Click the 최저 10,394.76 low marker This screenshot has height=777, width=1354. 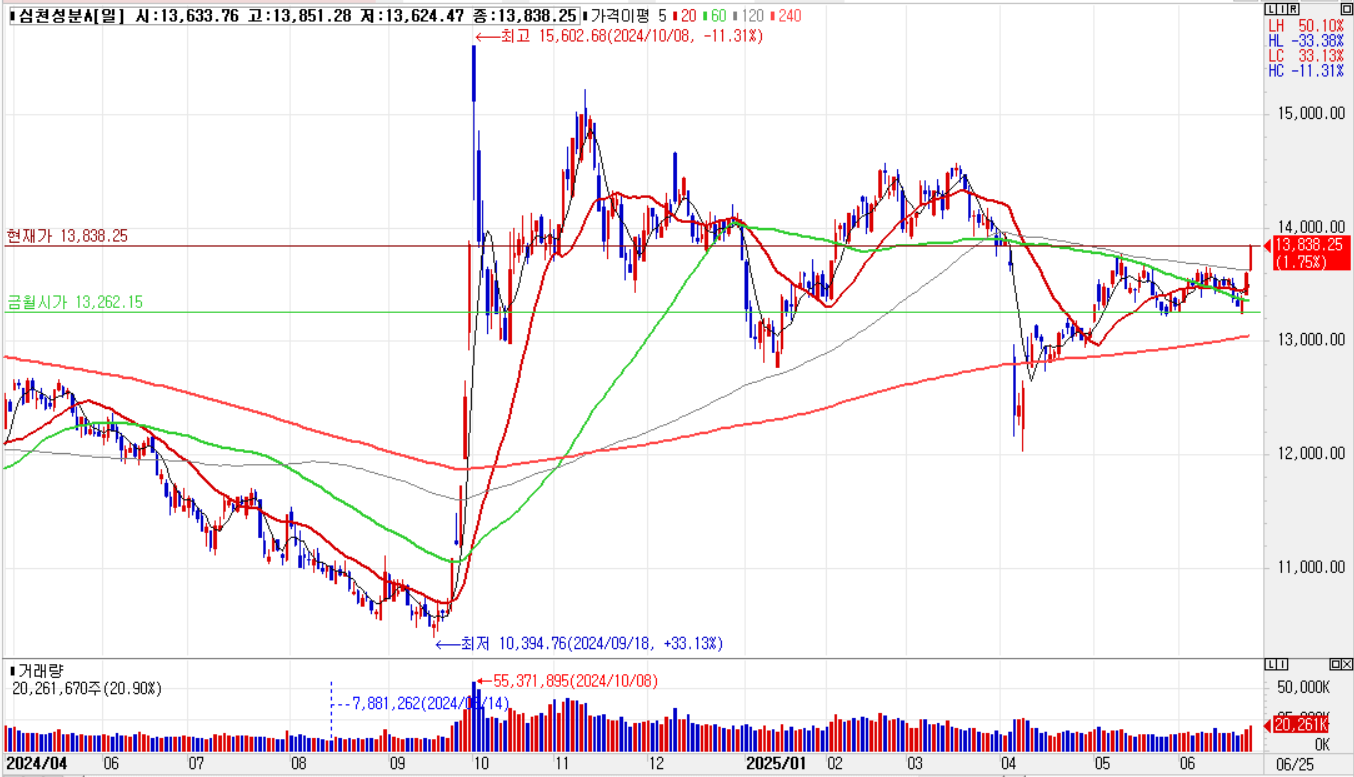(580, 643)
